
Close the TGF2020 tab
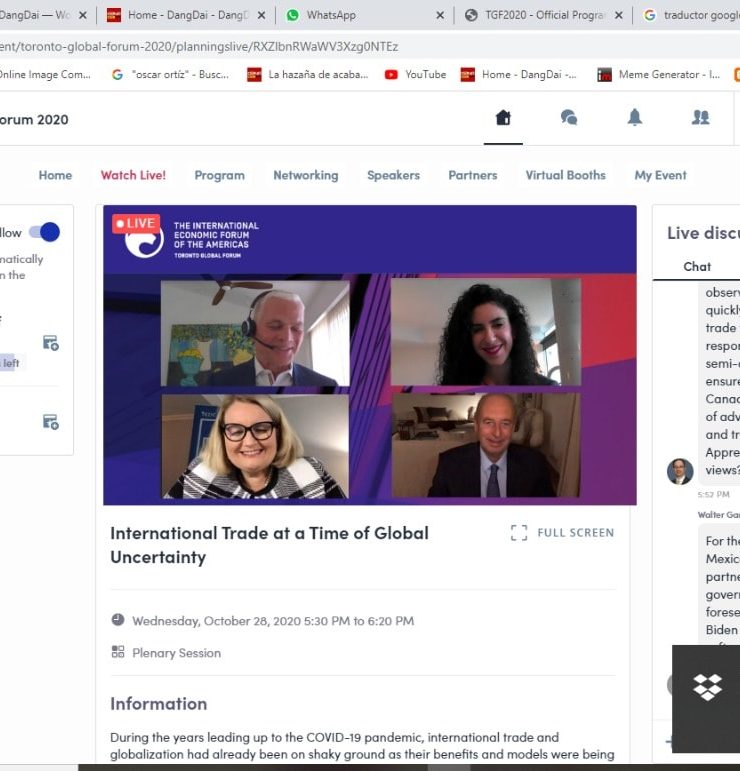point(619,15)
